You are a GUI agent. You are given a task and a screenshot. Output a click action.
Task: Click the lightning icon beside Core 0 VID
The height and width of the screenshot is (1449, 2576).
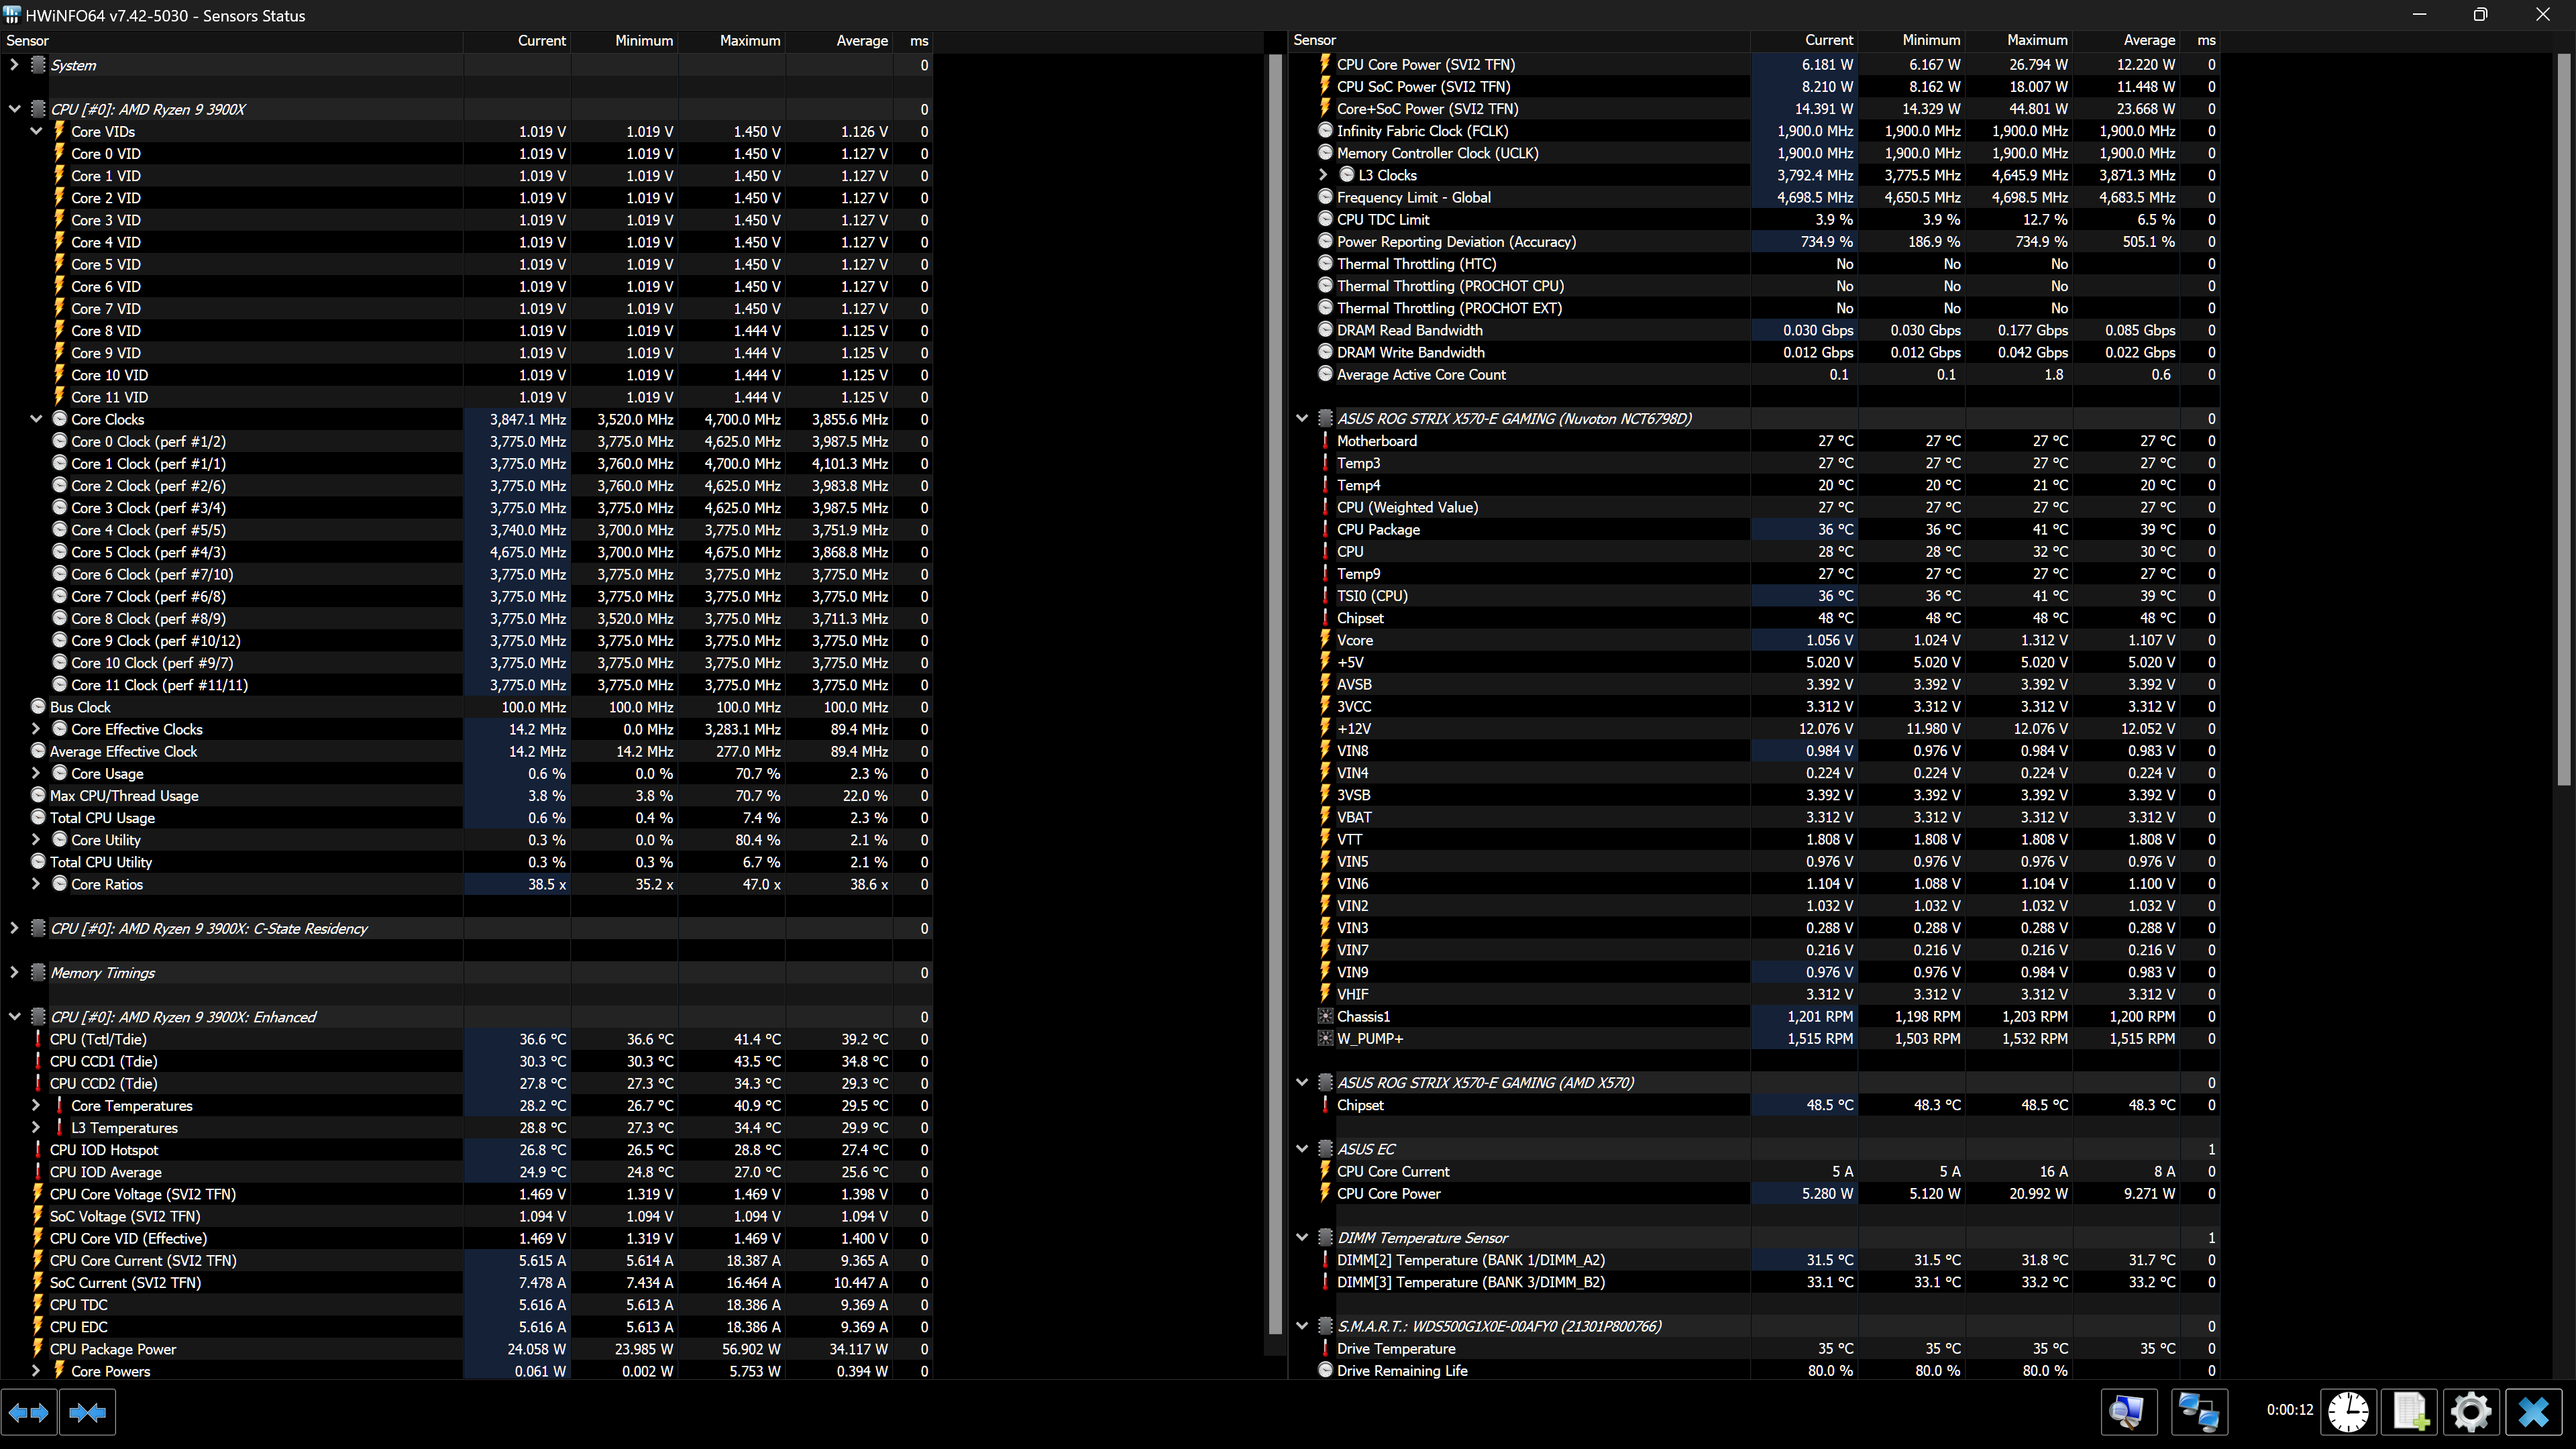(x=59, y=153)
